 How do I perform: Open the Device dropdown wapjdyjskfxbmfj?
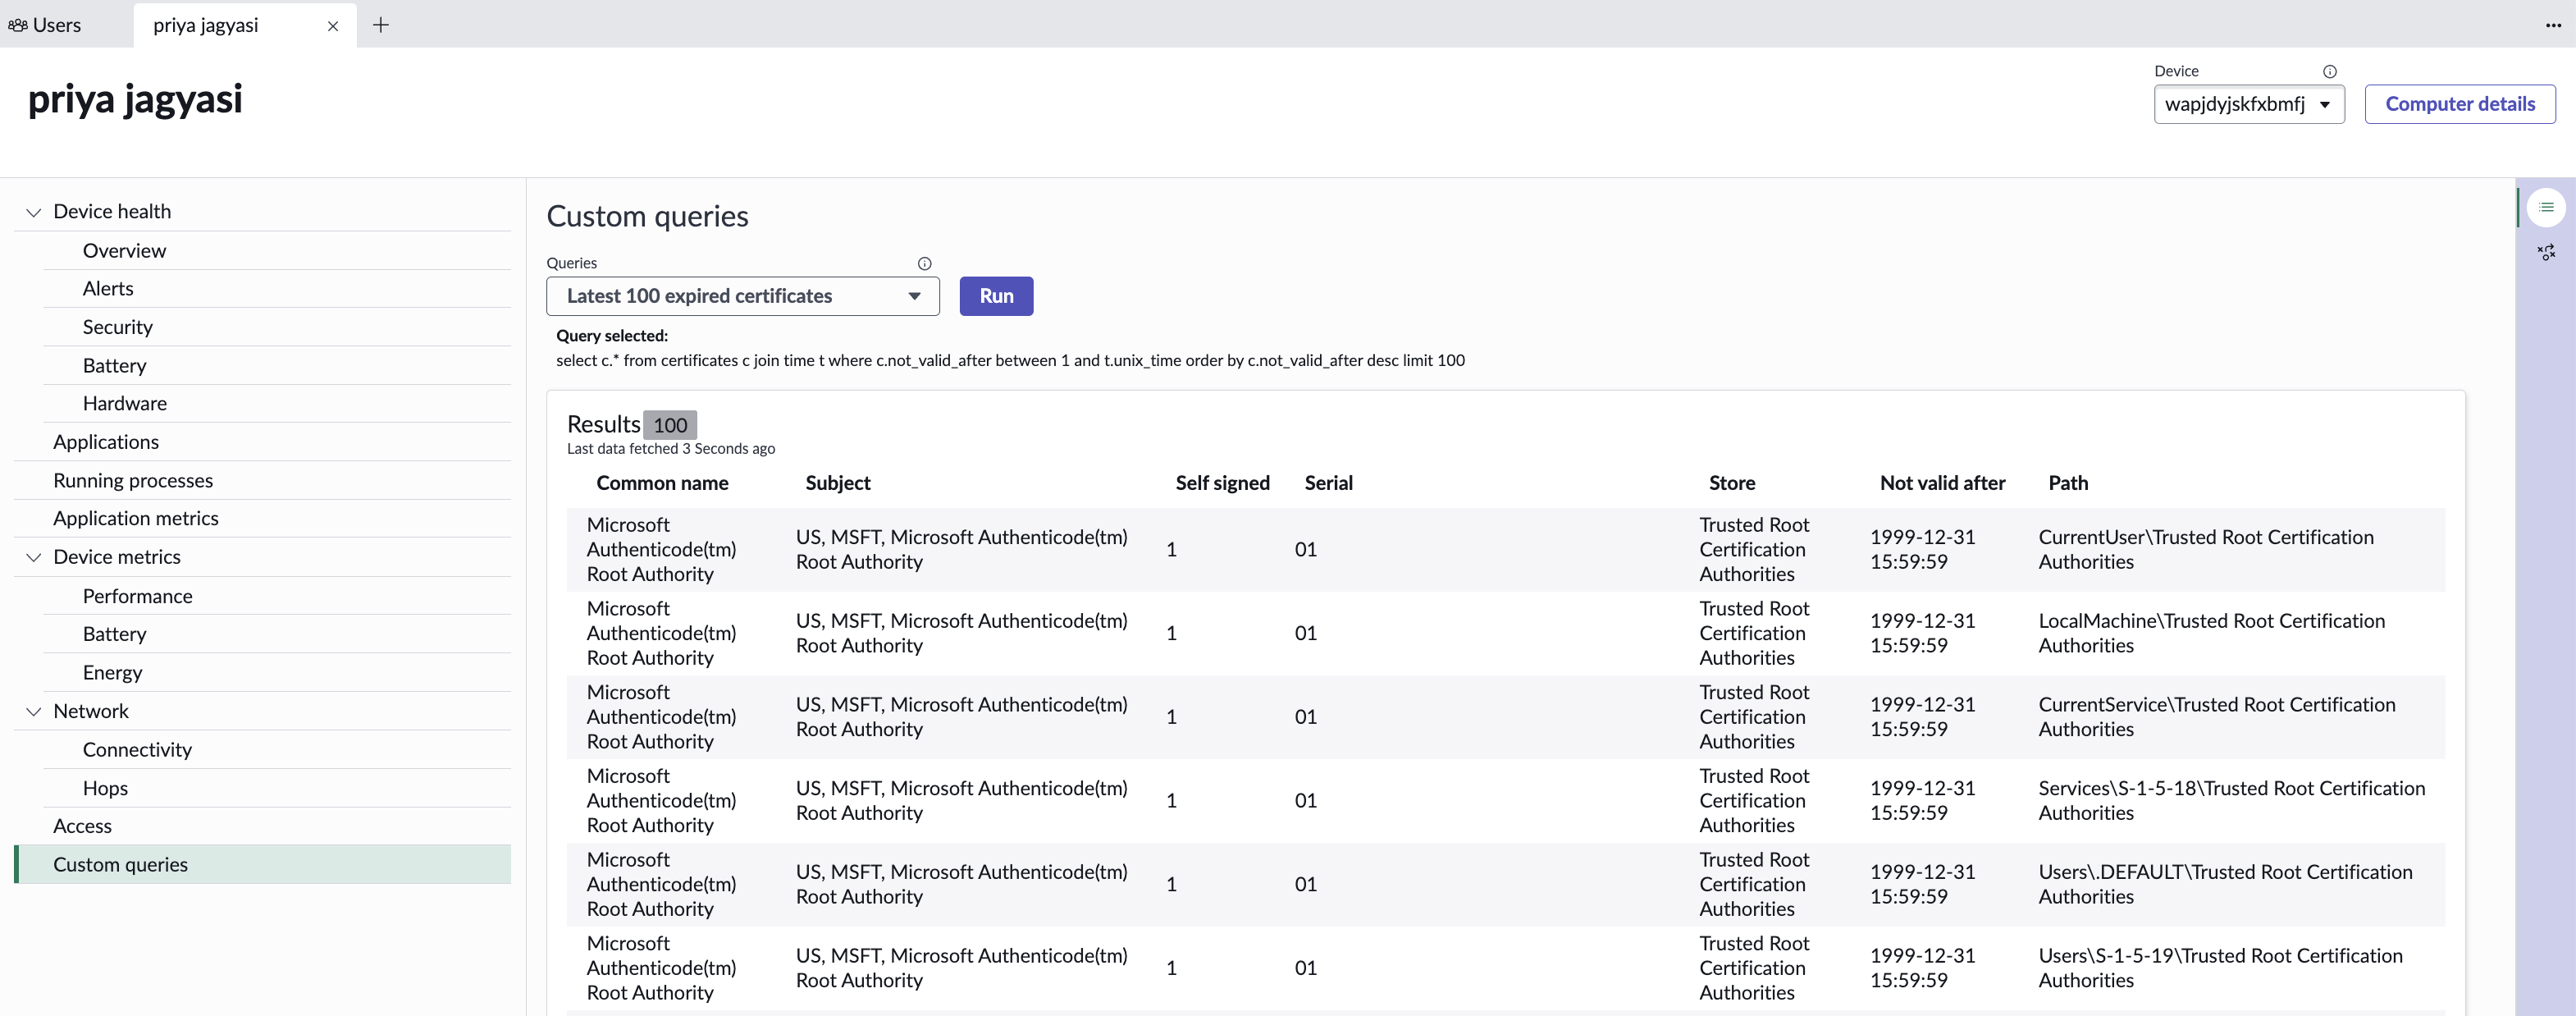[x=2249, y=104]
